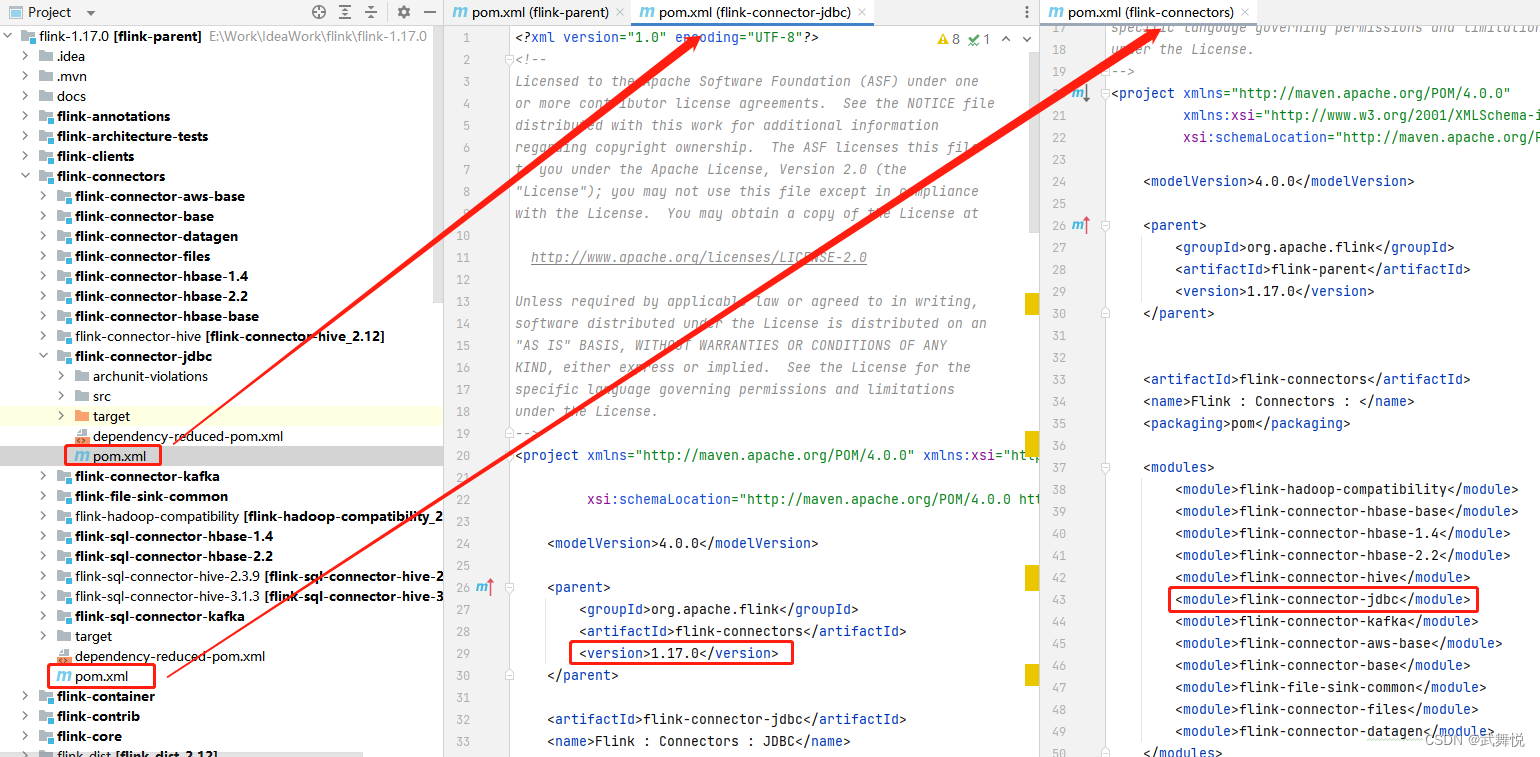The image size is (1540, 757).
Task: Click Project tree vertical scrollbar
Action: pos(437,165)
